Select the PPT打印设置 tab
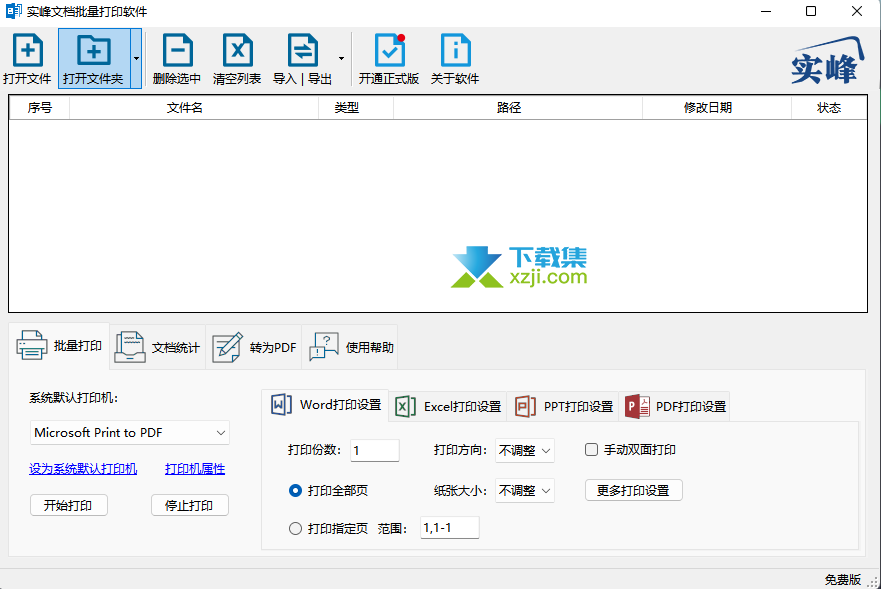This screenshot has width=881, height=589. coord(563,406)
